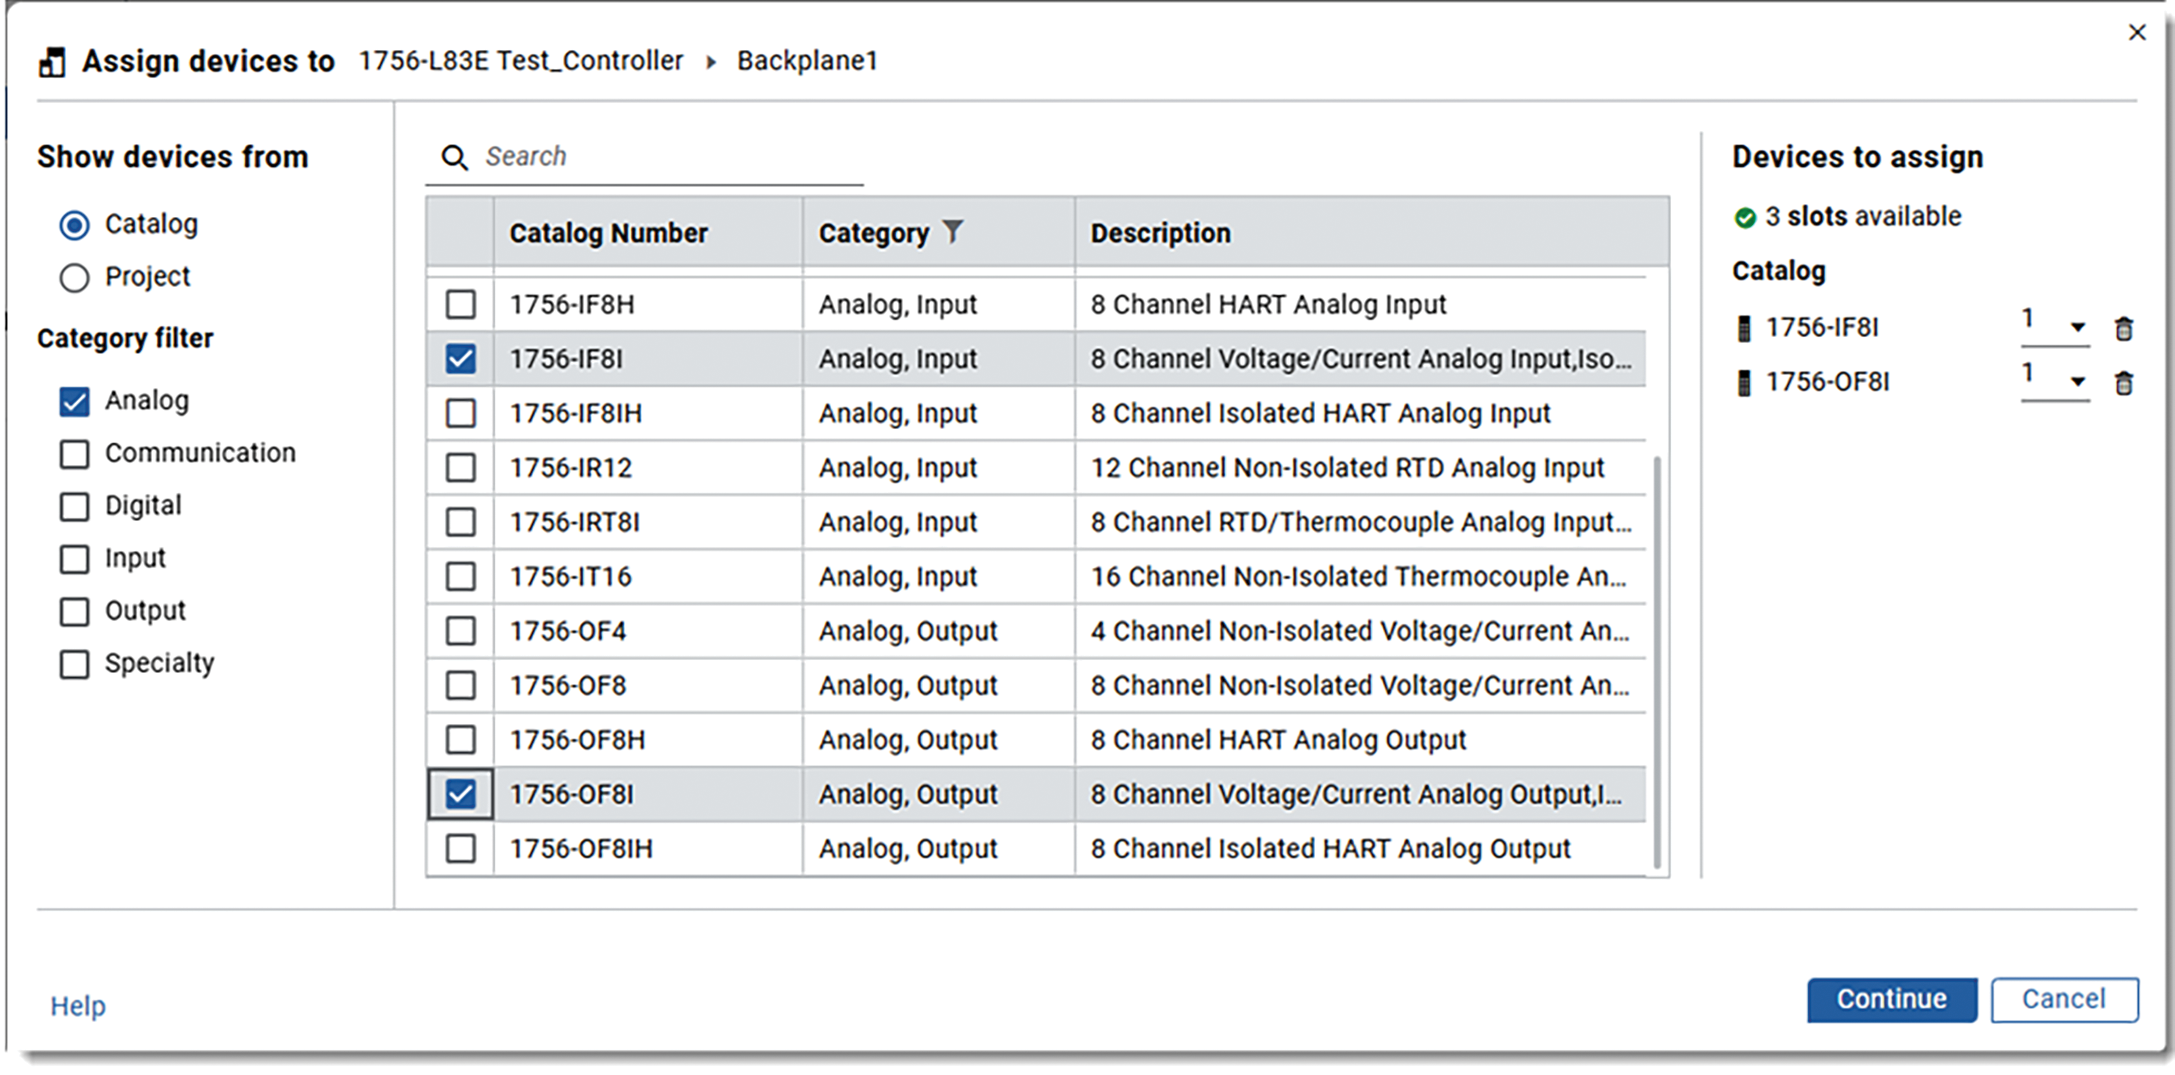
Task: Click the module icon beside 1756-OF8I
Action: (1744, 383)
